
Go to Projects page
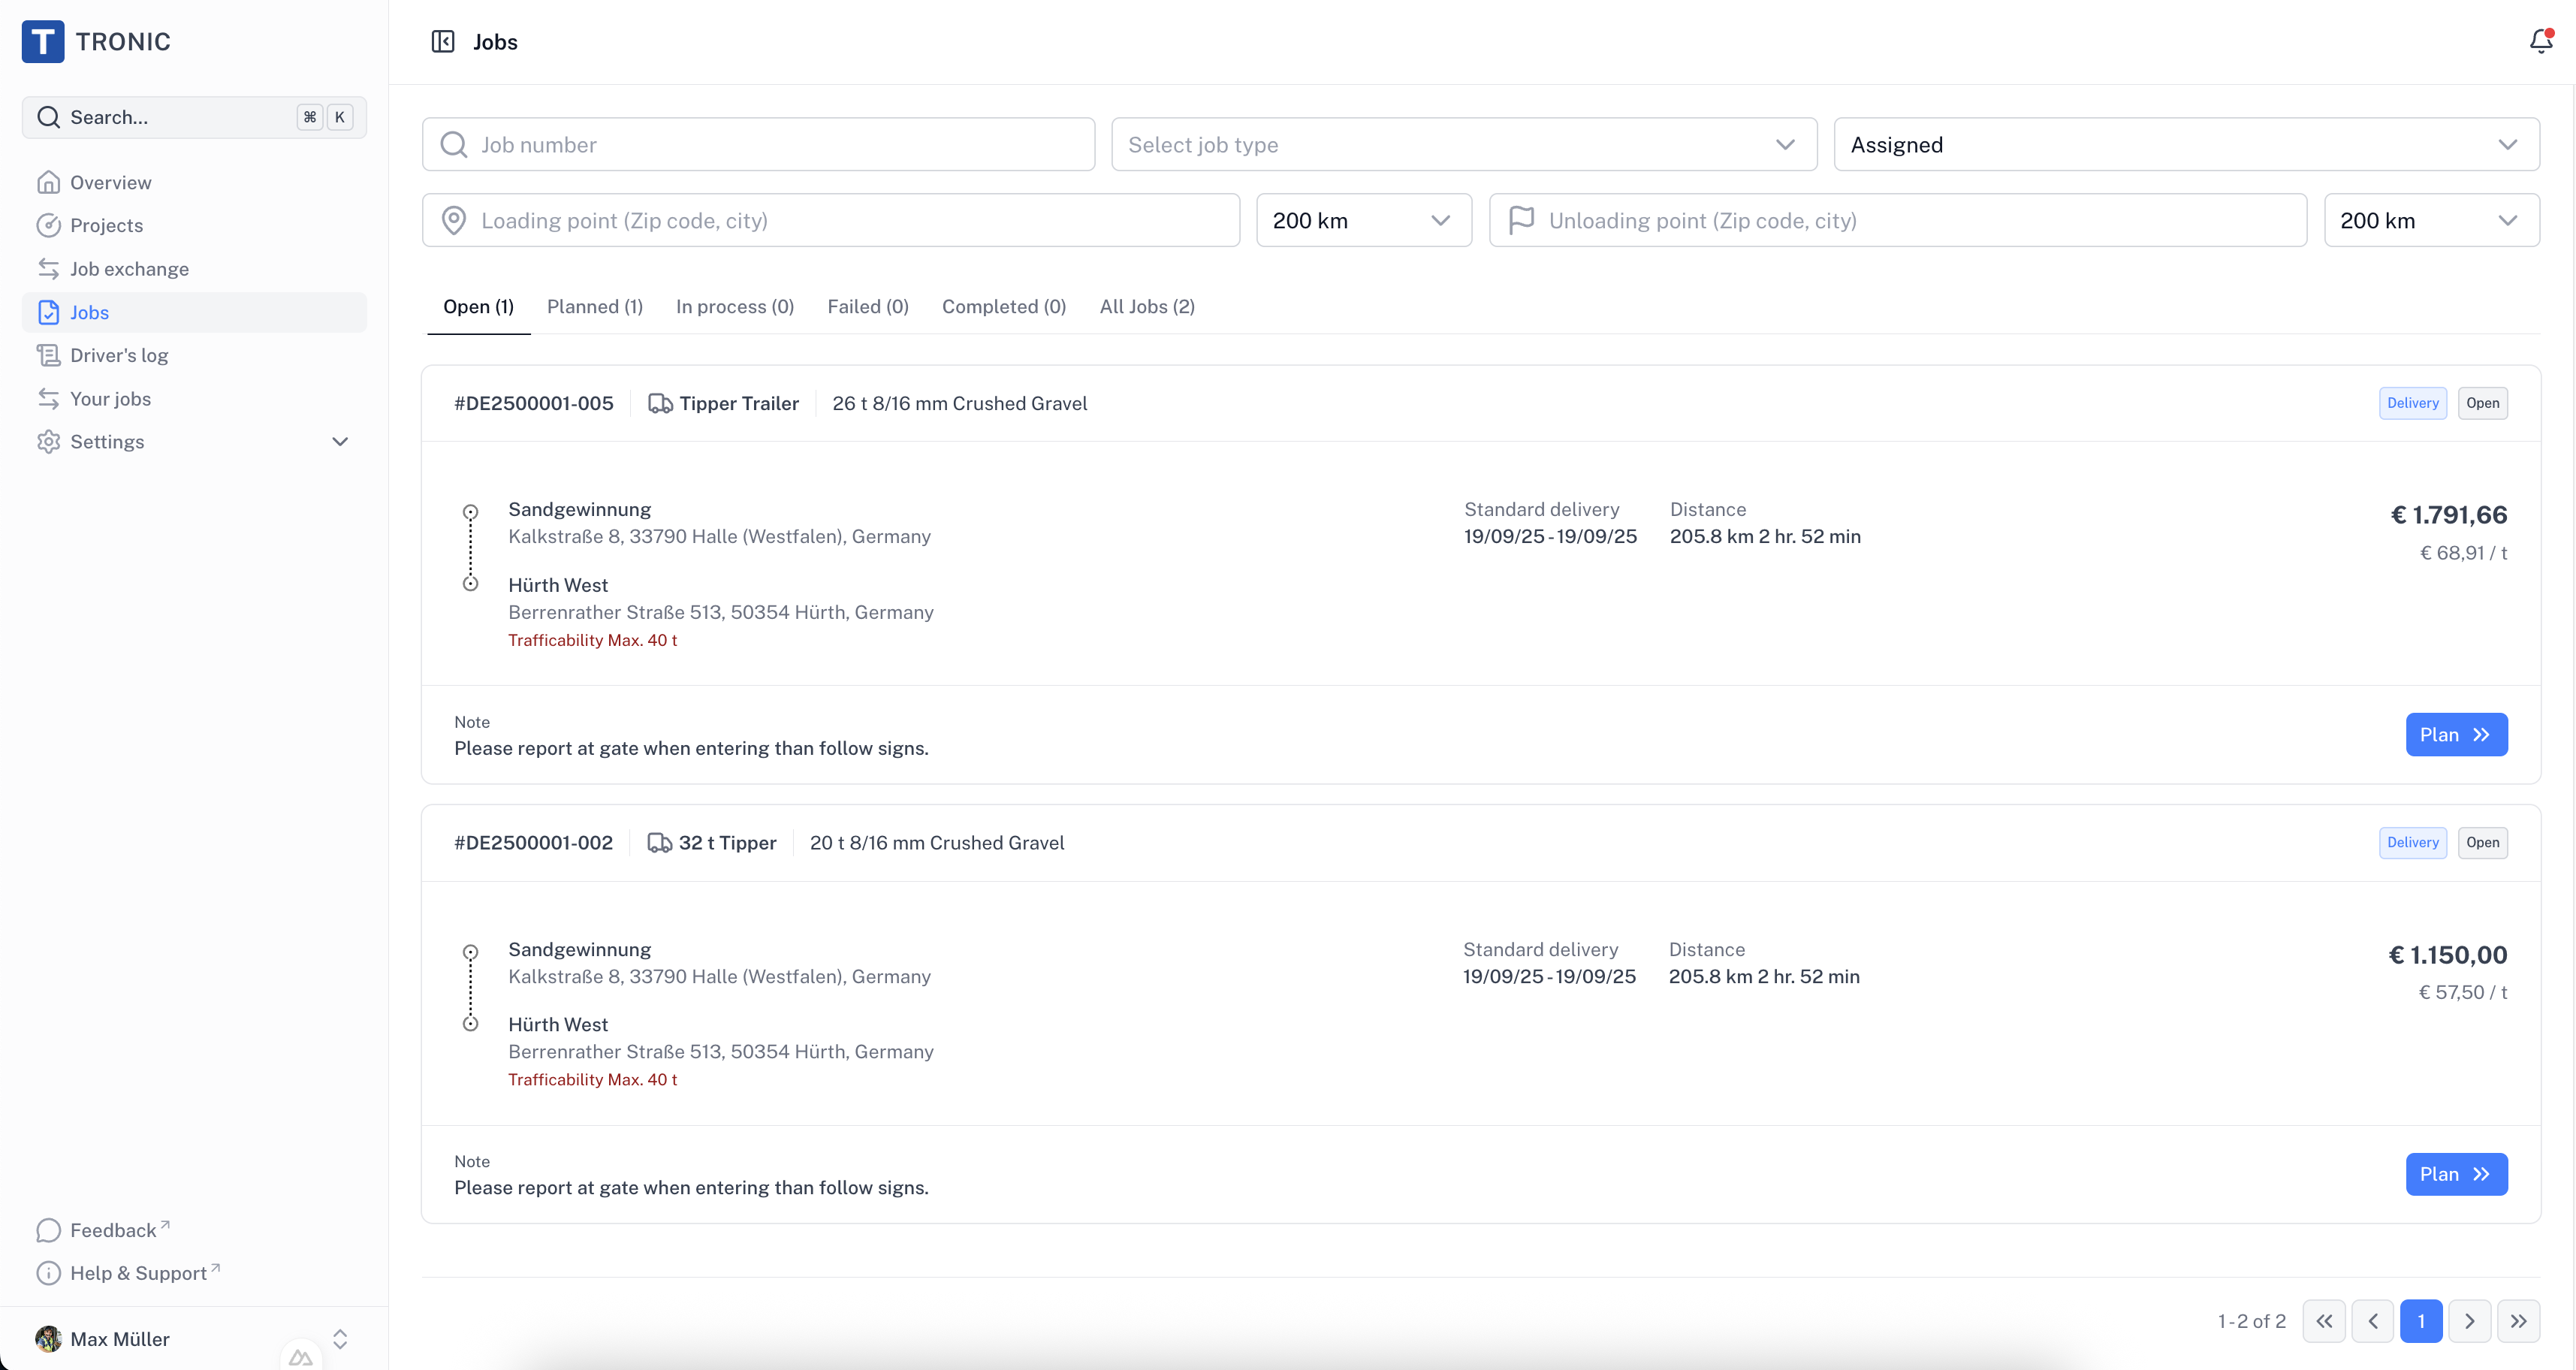(x=106, y=225)
